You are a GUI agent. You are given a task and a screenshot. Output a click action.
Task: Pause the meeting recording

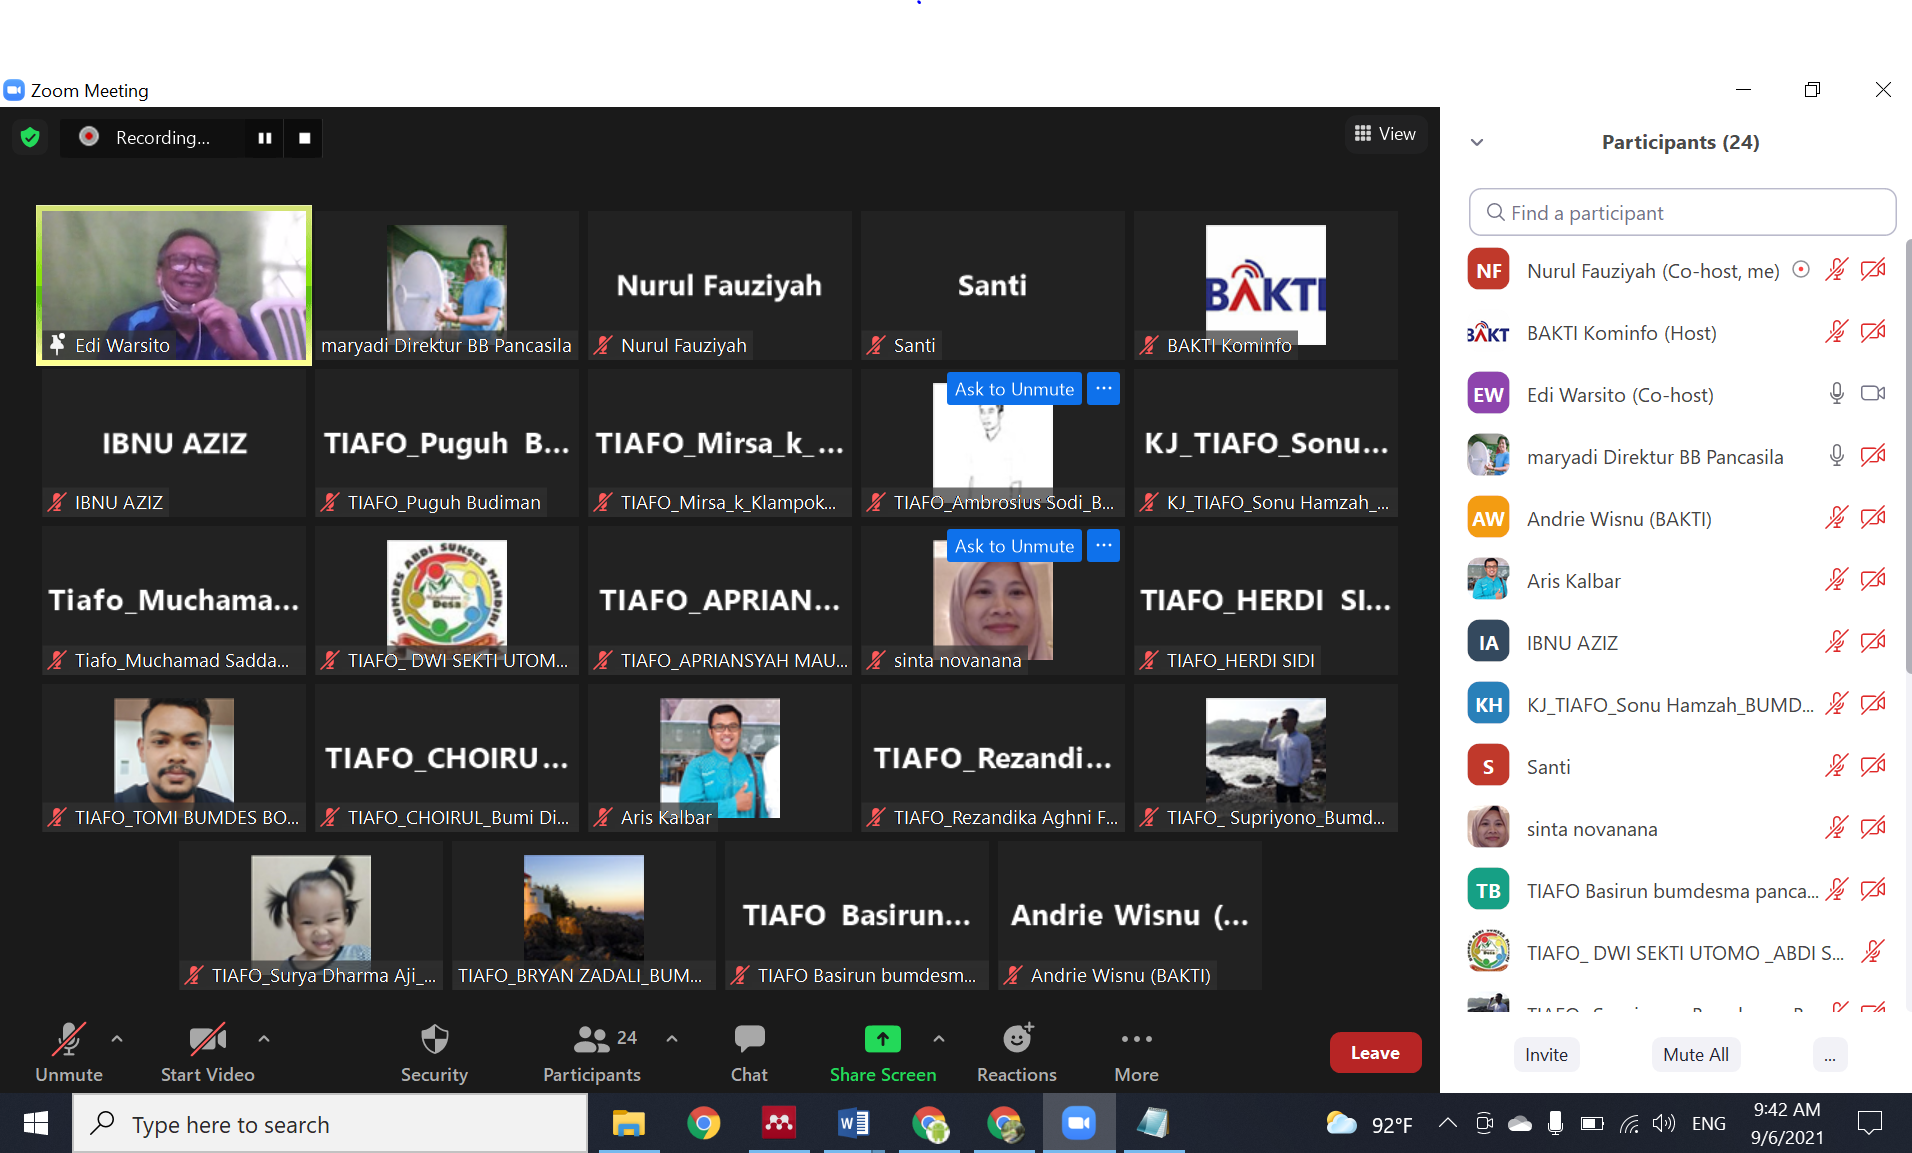click(265, 138)
